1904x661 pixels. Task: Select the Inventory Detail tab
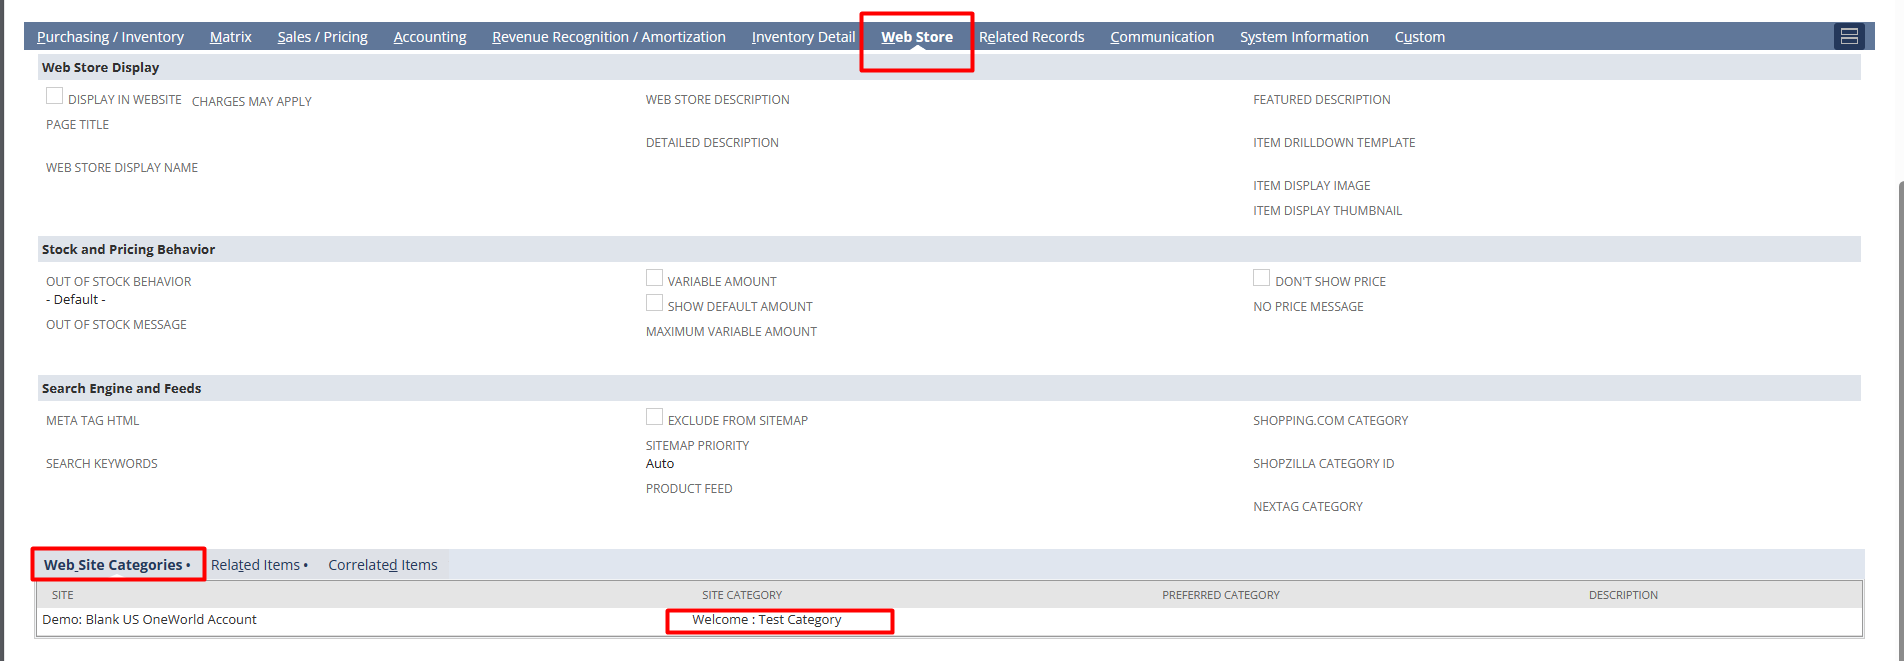pos(803,37)
